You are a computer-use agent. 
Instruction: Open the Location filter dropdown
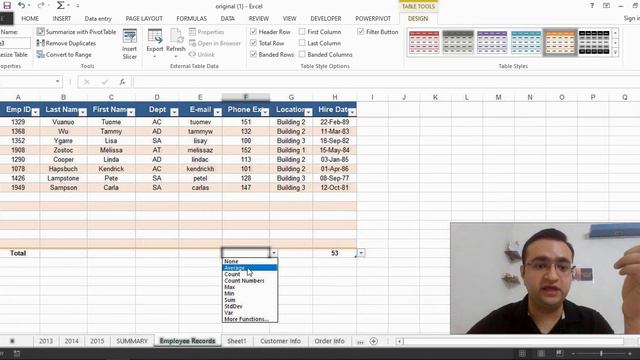(309, 112)
